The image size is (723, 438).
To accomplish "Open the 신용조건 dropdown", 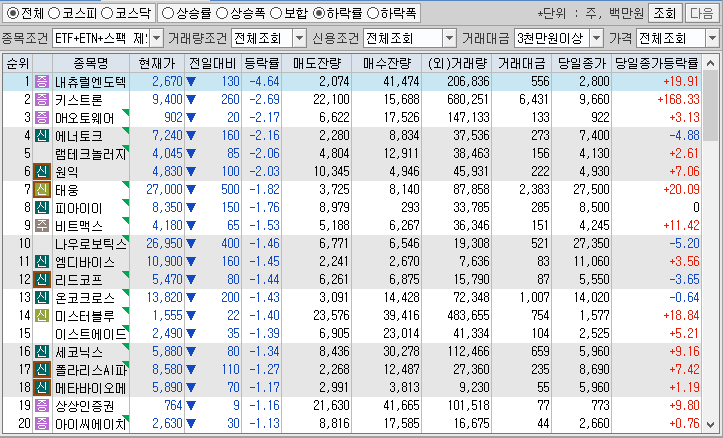I will click(450, 38).
